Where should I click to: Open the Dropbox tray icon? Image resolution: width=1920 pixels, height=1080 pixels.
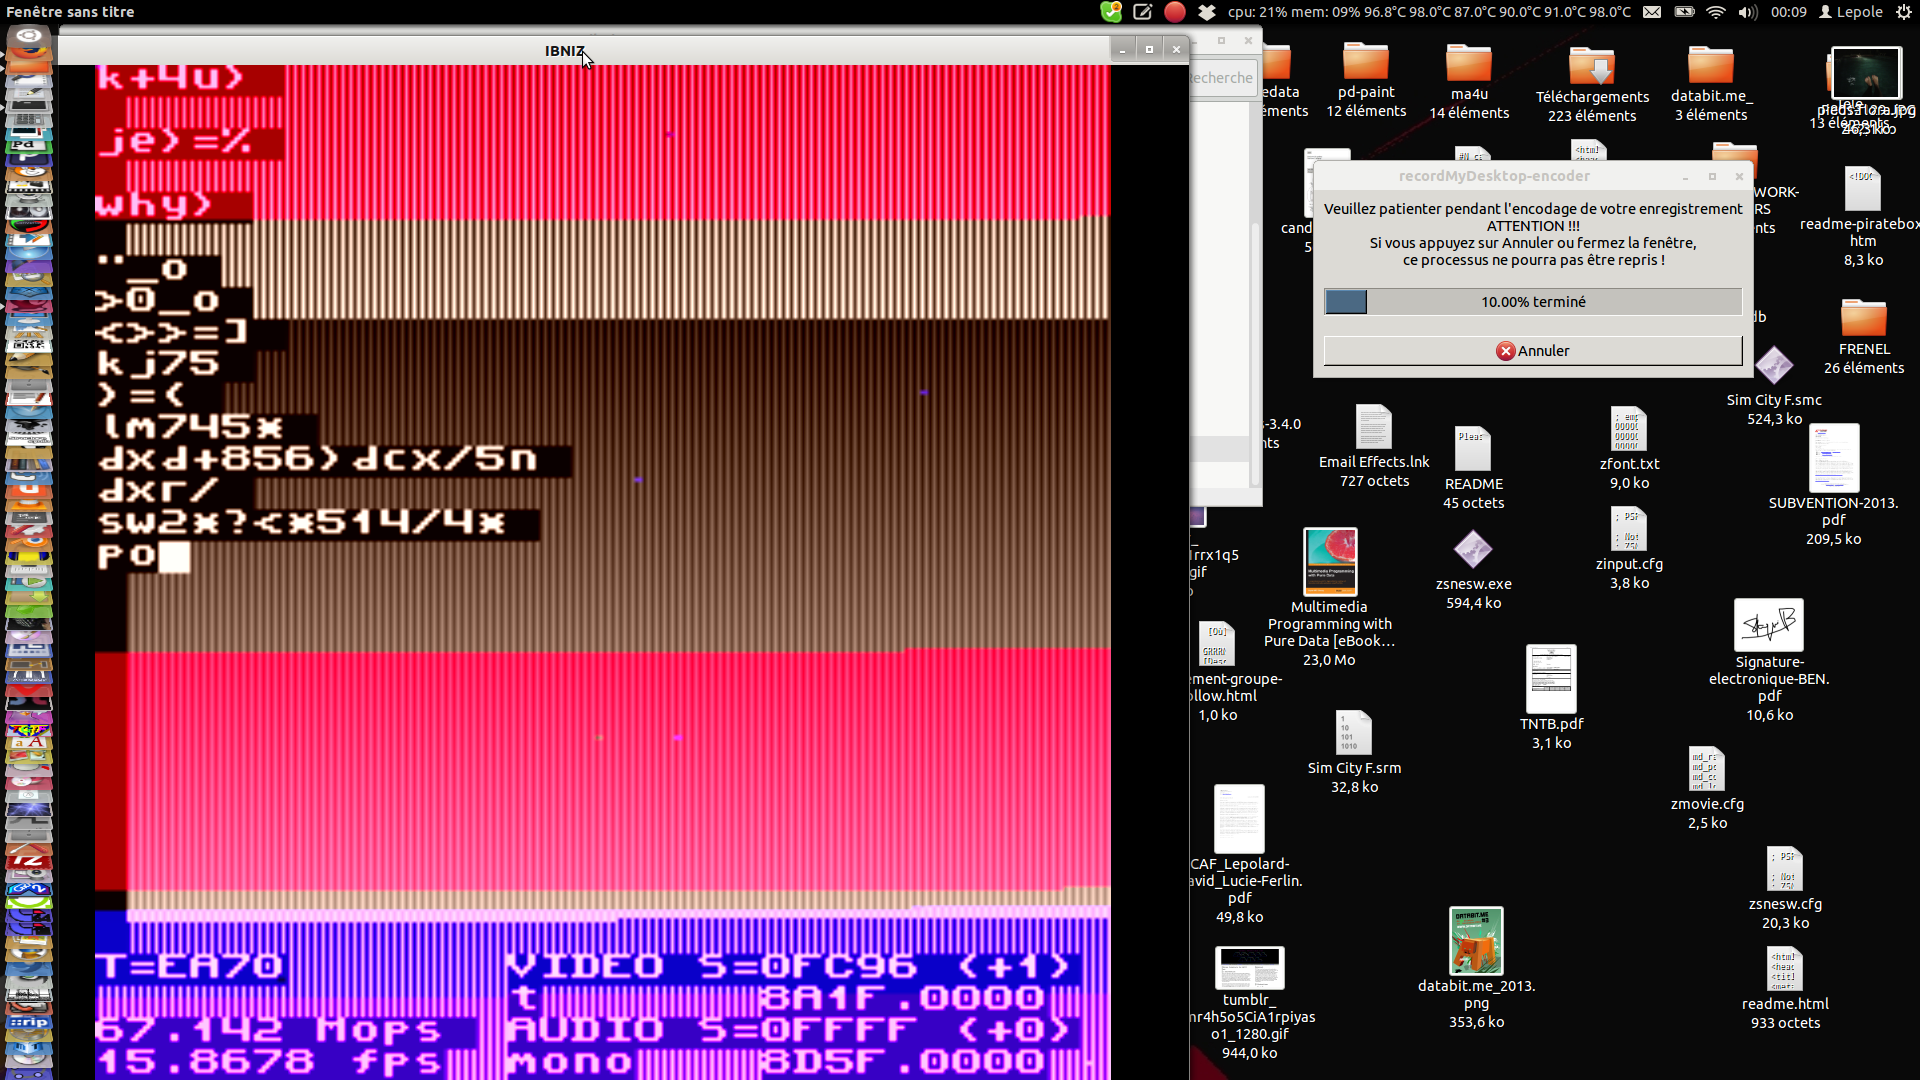click(1207, 12)
